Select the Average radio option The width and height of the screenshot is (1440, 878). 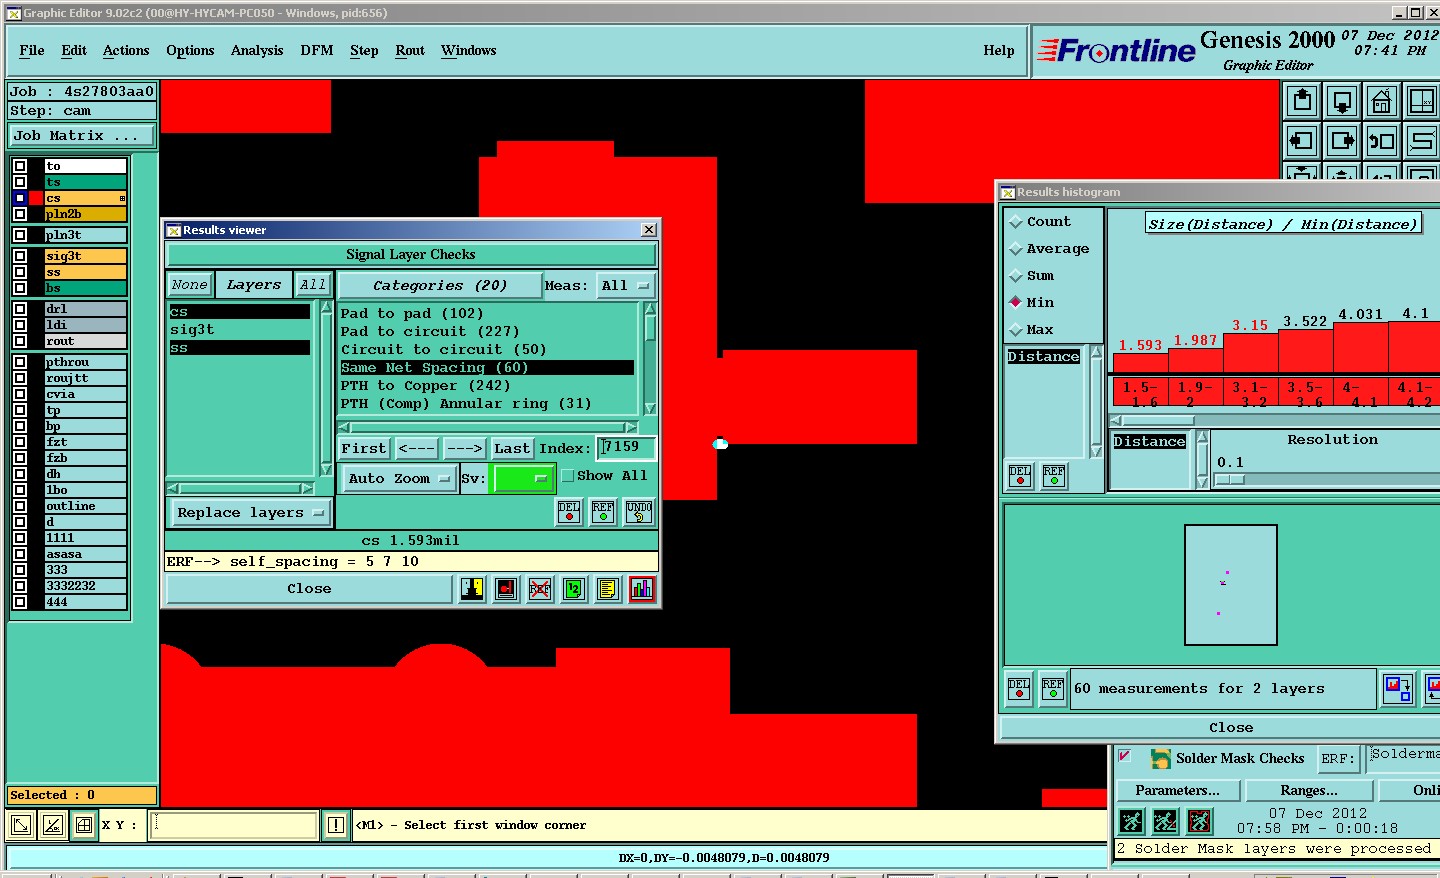coord(1016,249)
